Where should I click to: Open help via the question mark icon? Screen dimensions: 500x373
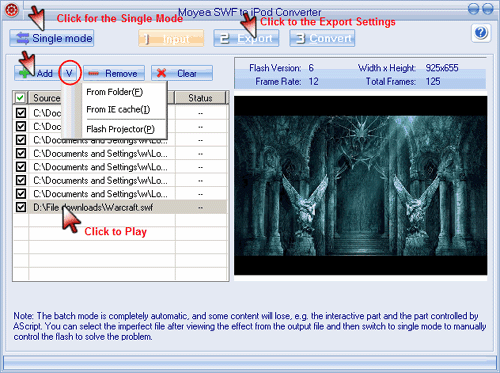click(x=481, y=33)
